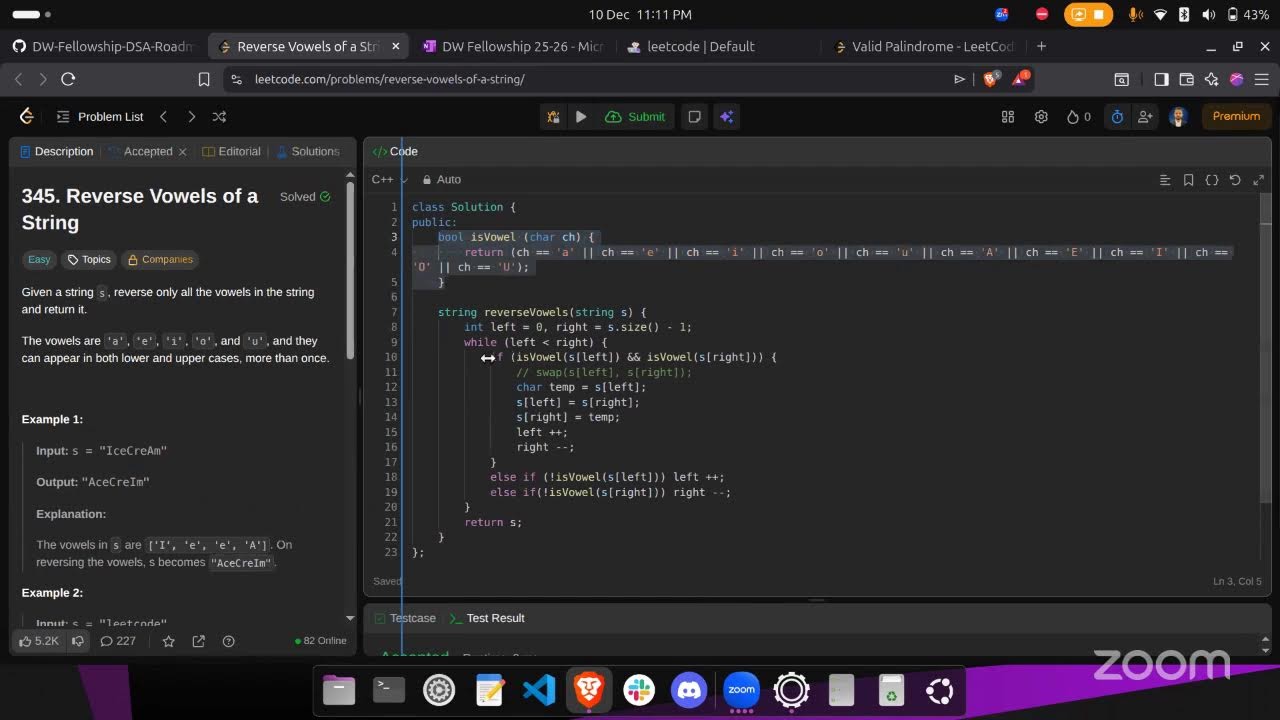
Task: Click the Auto lock setting in editor
Action: (441, 180)
